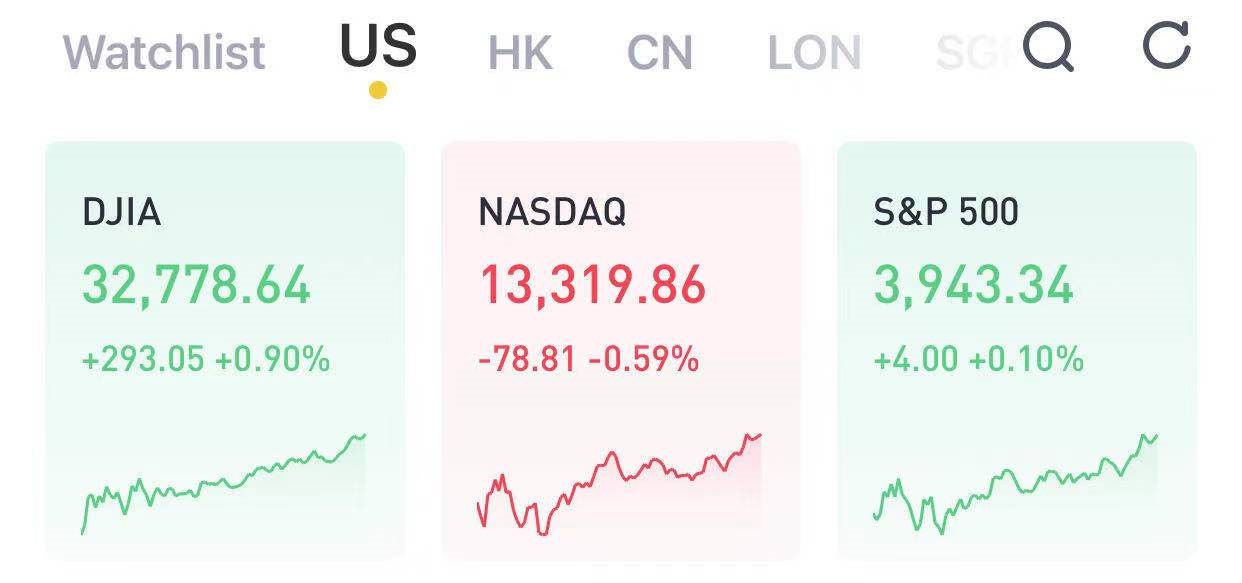Refresh market data with the circular arrow

[x=1166, y=46]
